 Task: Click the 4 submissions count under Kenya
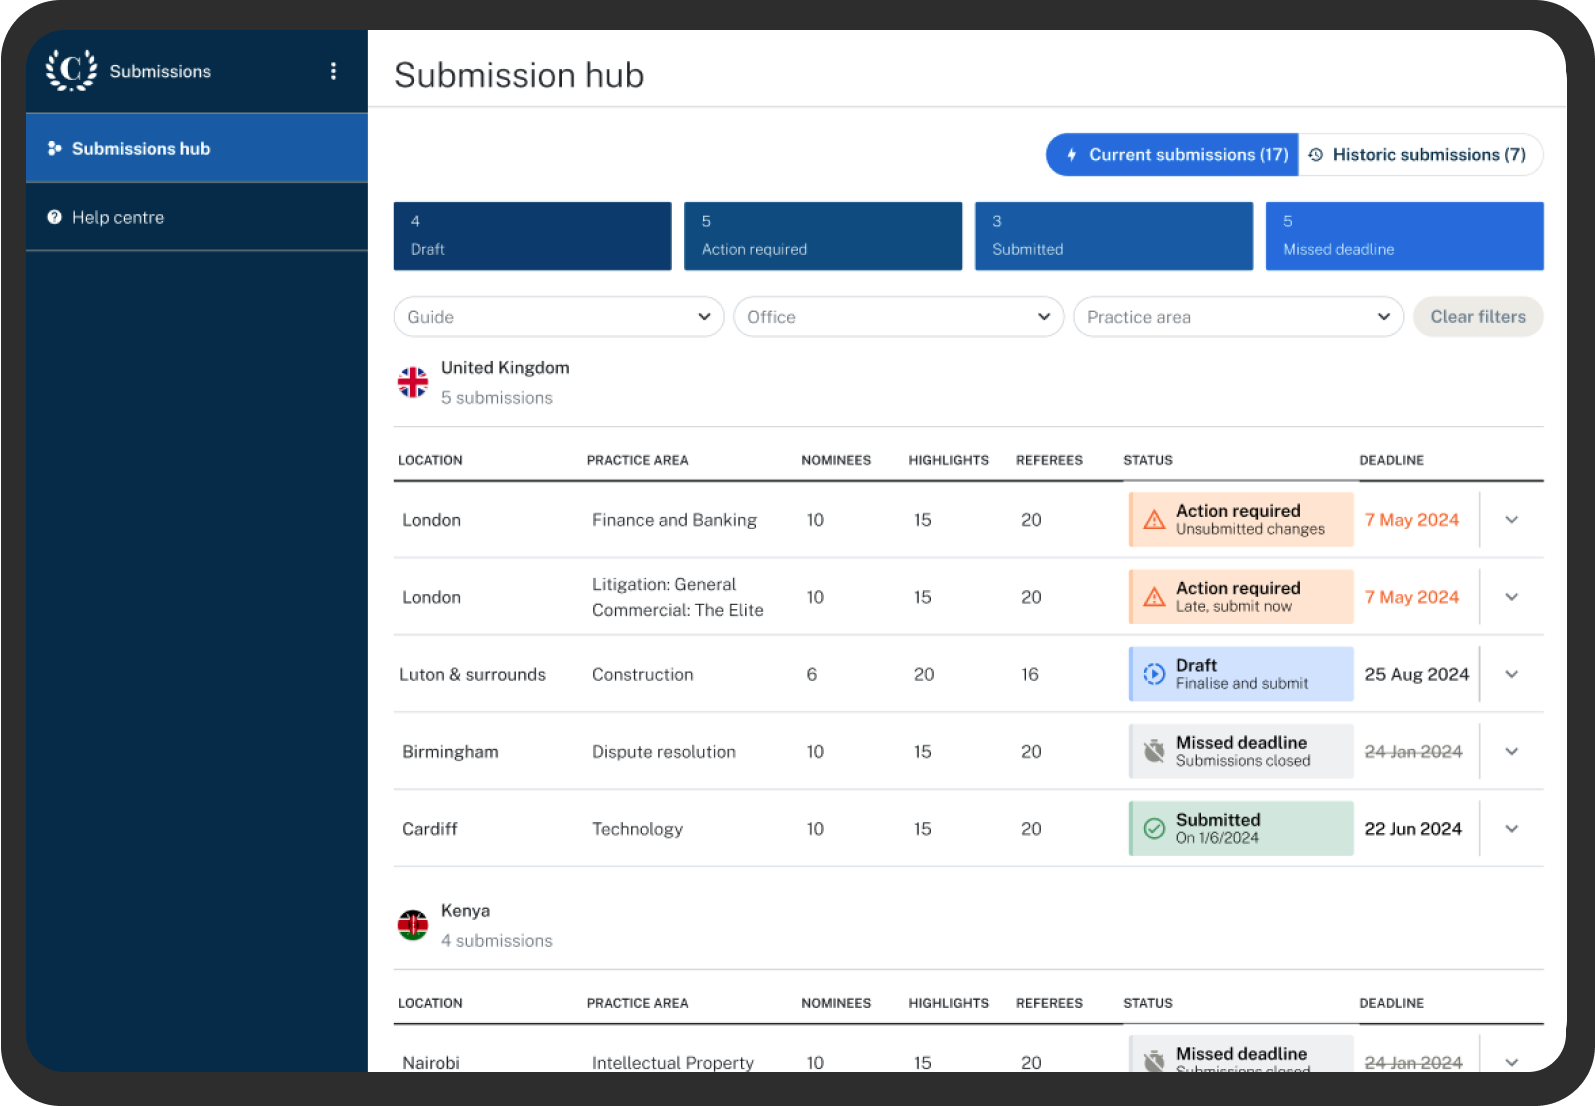pos(496,941)
